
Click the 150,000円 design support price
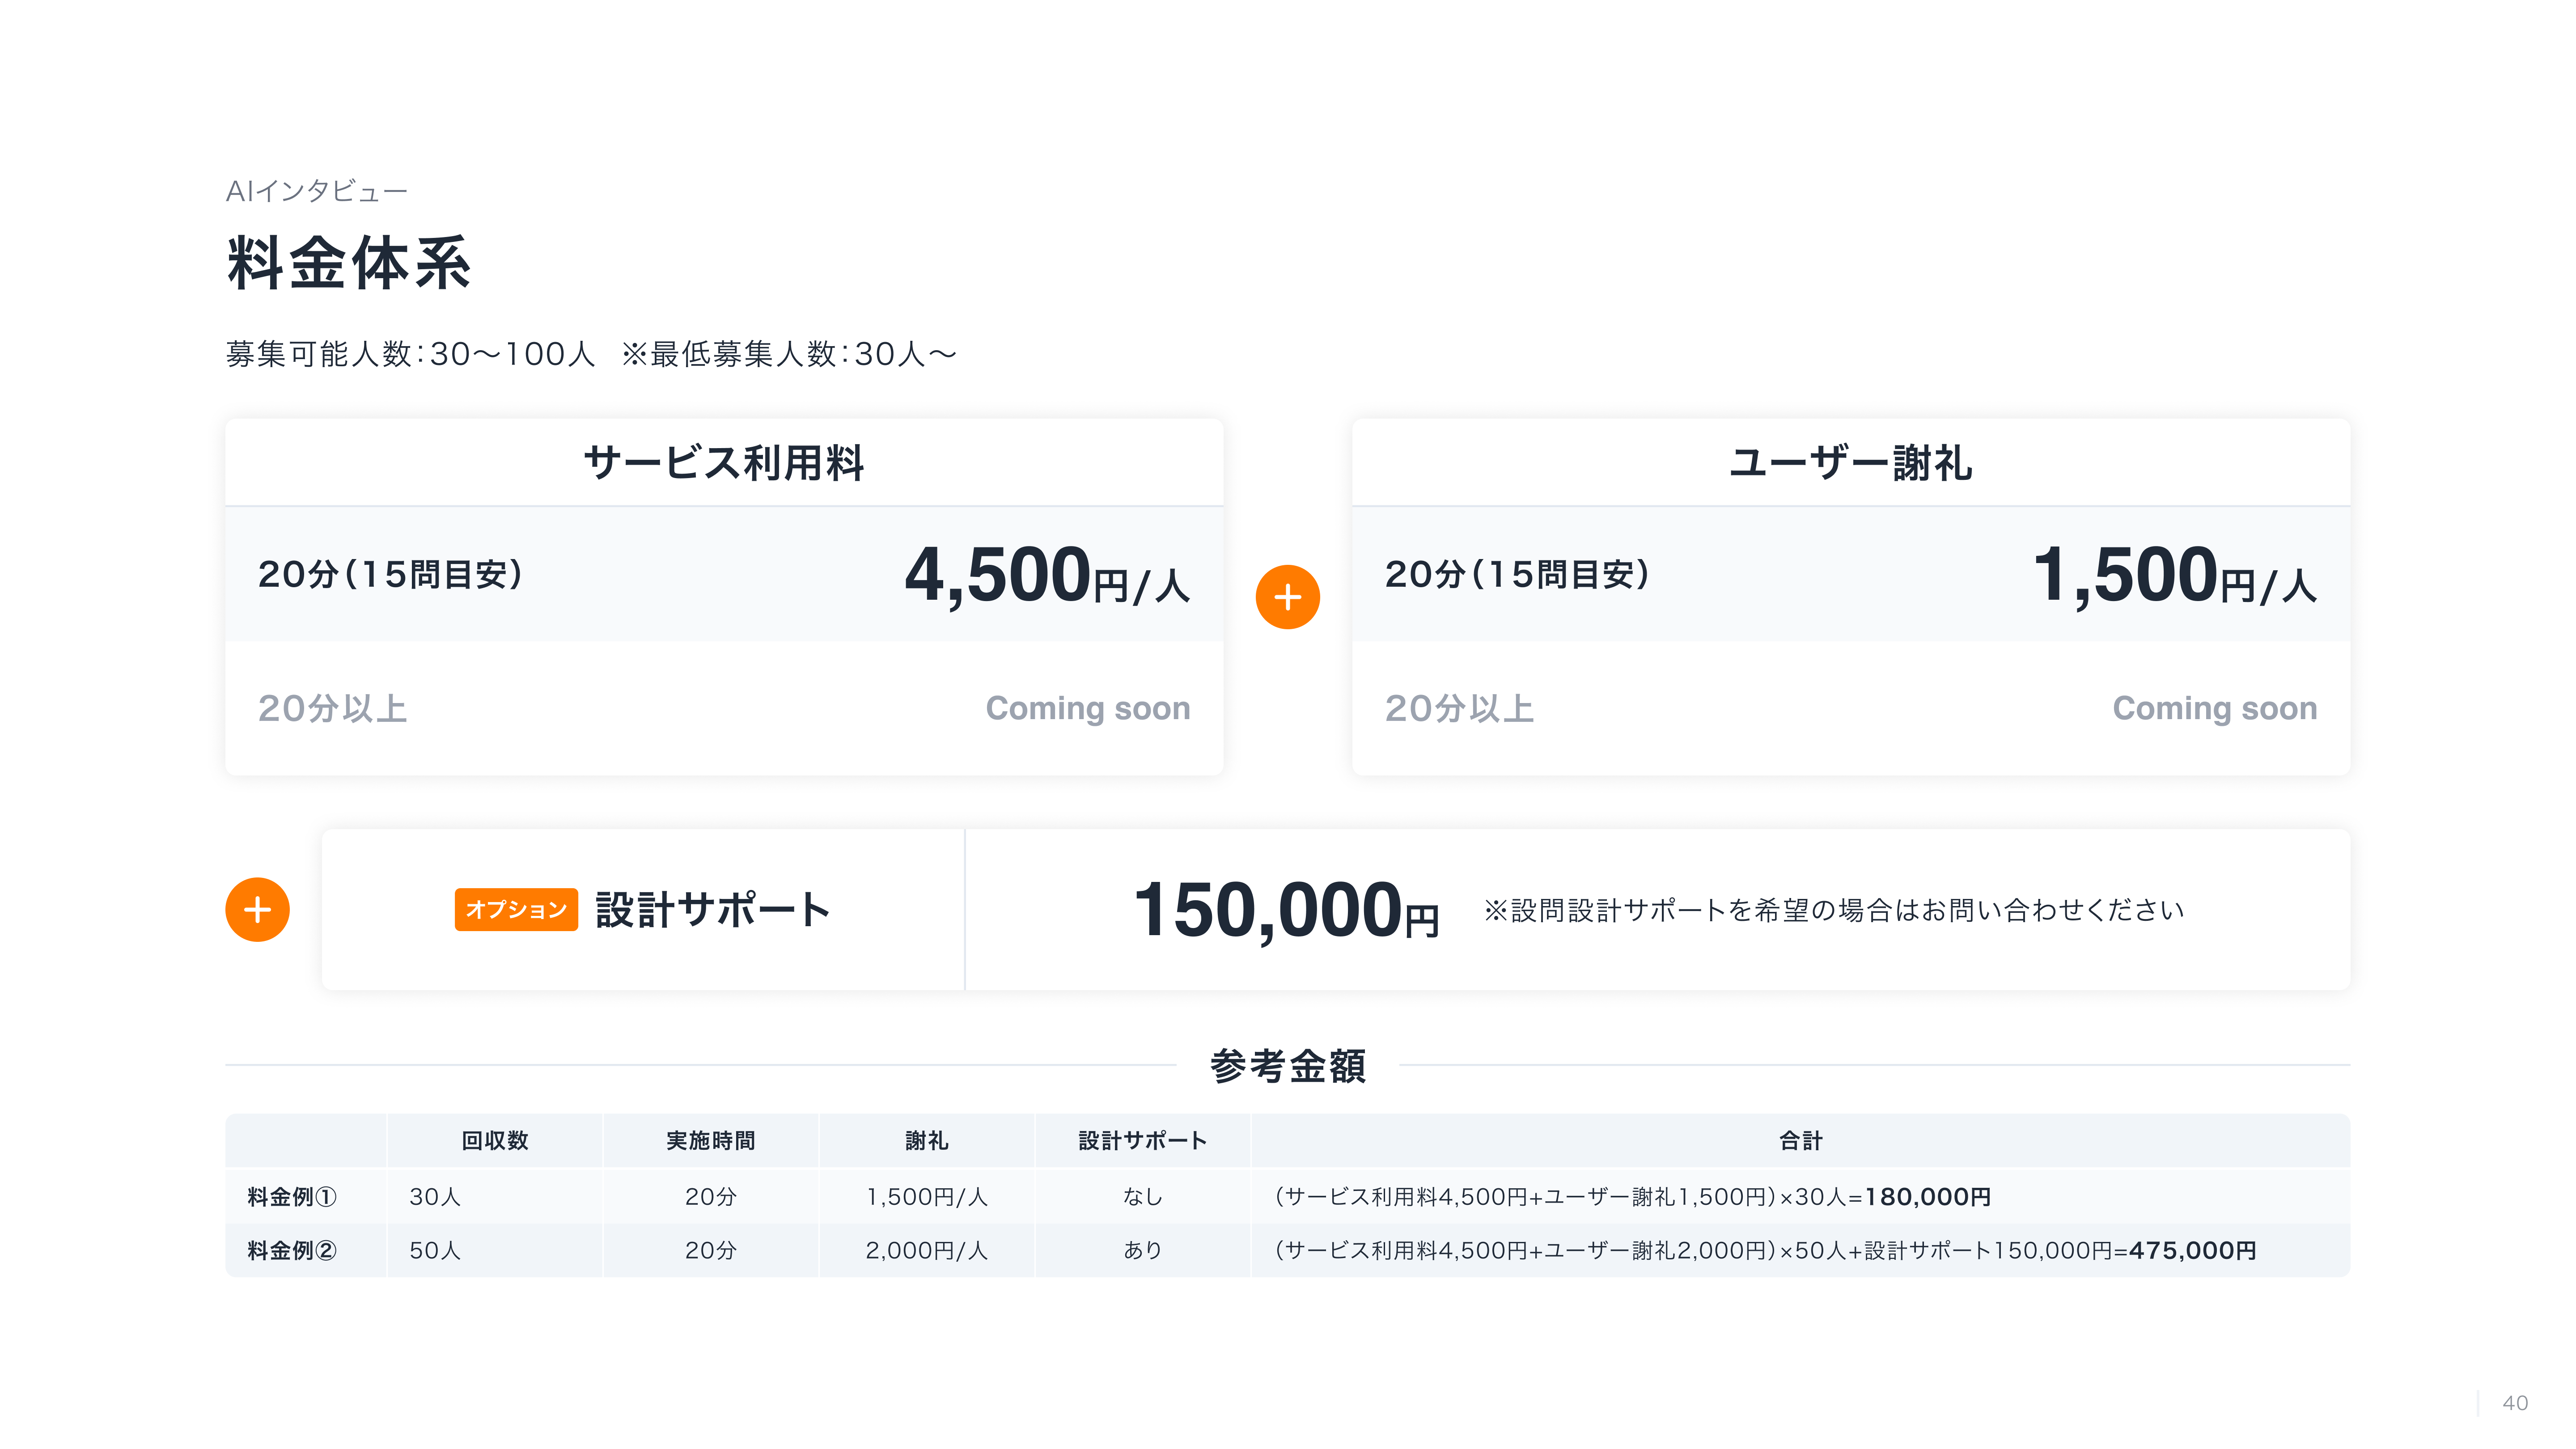pyautogui.click(x=1286, y=910)
